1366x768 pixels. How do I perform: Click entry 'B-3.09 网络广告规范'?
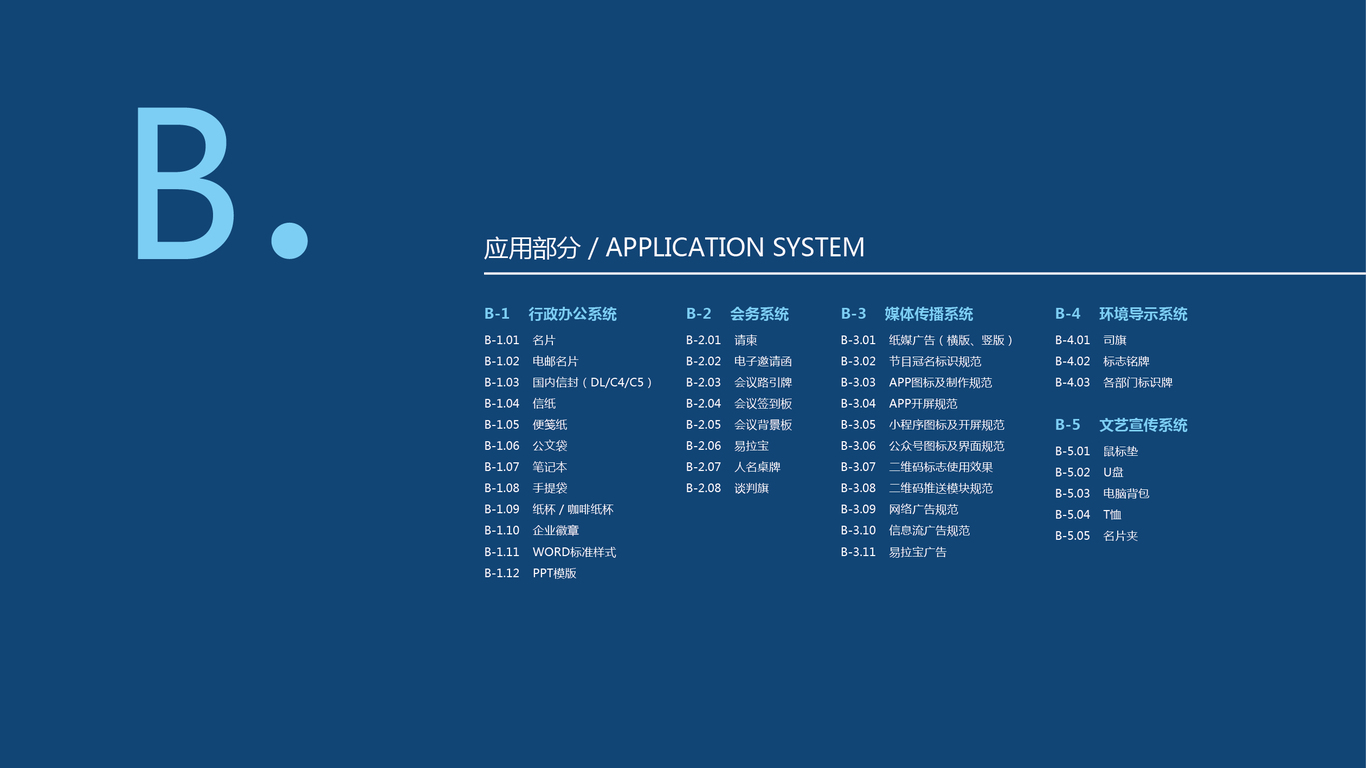click(900, 509)
